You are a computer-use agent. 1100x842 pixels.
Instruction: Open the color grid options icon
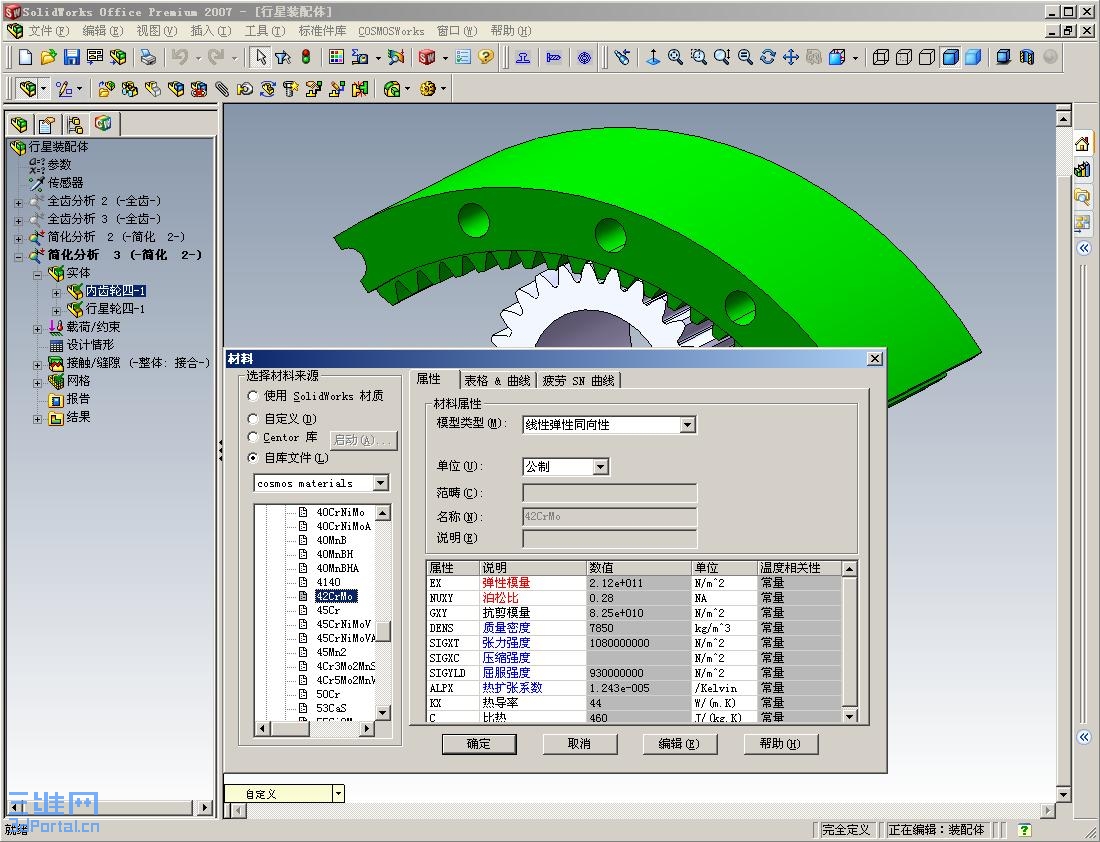pos(337,58)
